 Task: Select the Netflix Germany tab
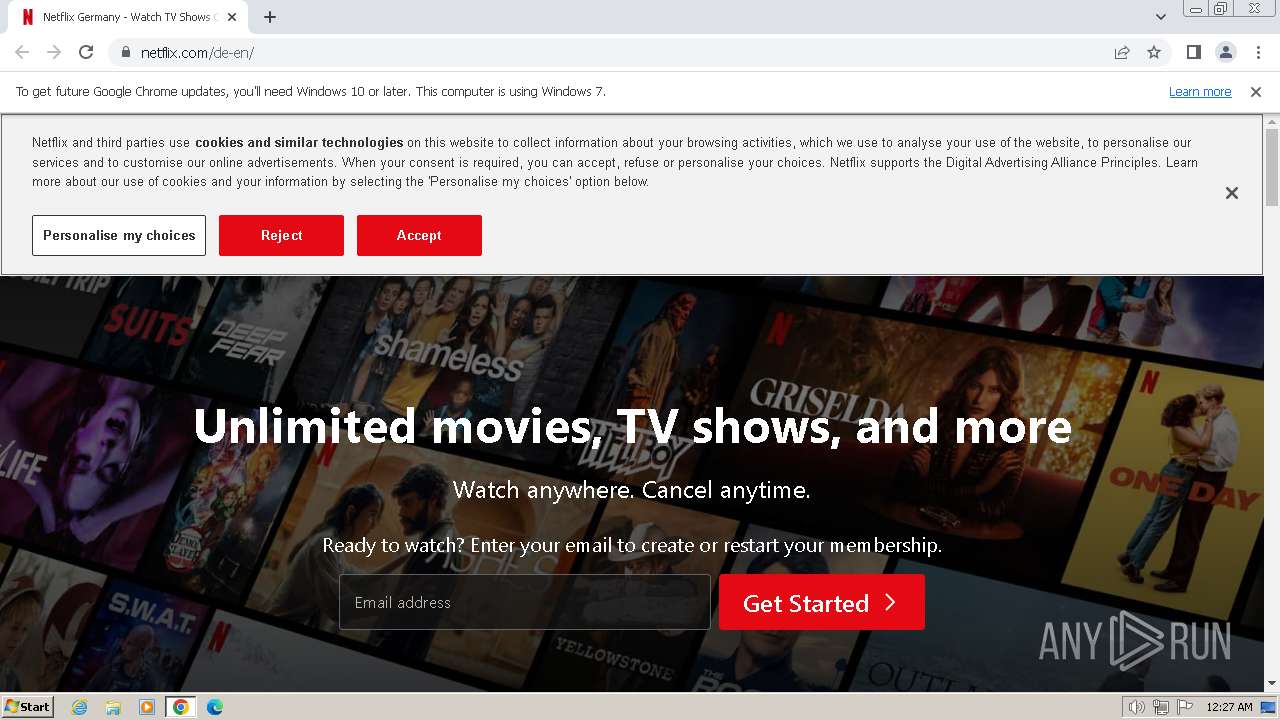pos(128,17)
